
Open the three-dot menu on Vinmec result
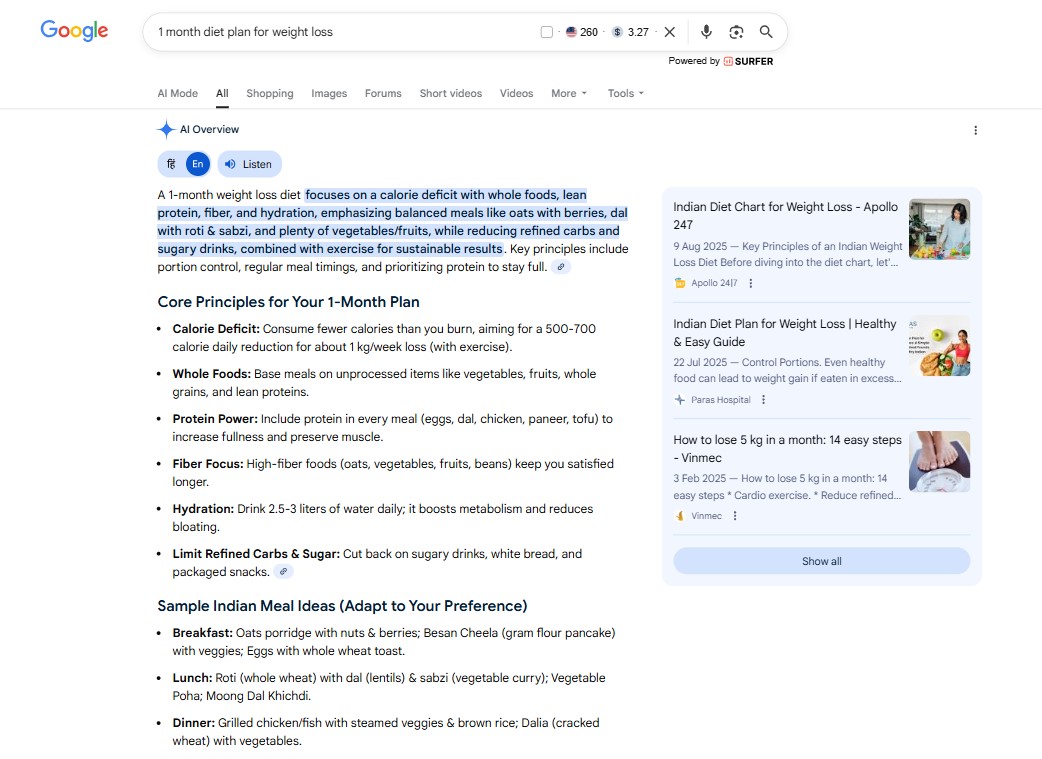pyautogui.click(x=735, y=516)
